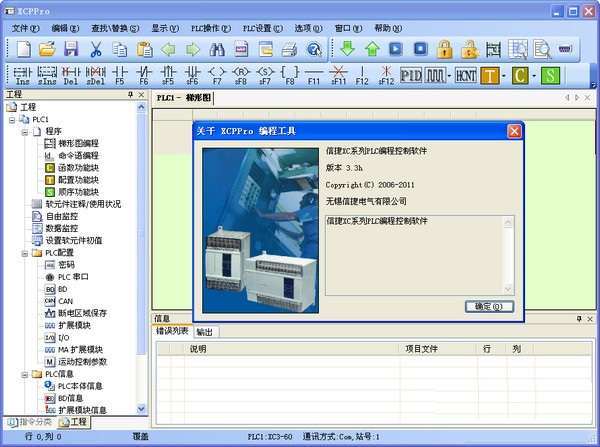
Task: Download program to PLC green down arrow
Action: (x=347, y=49)
